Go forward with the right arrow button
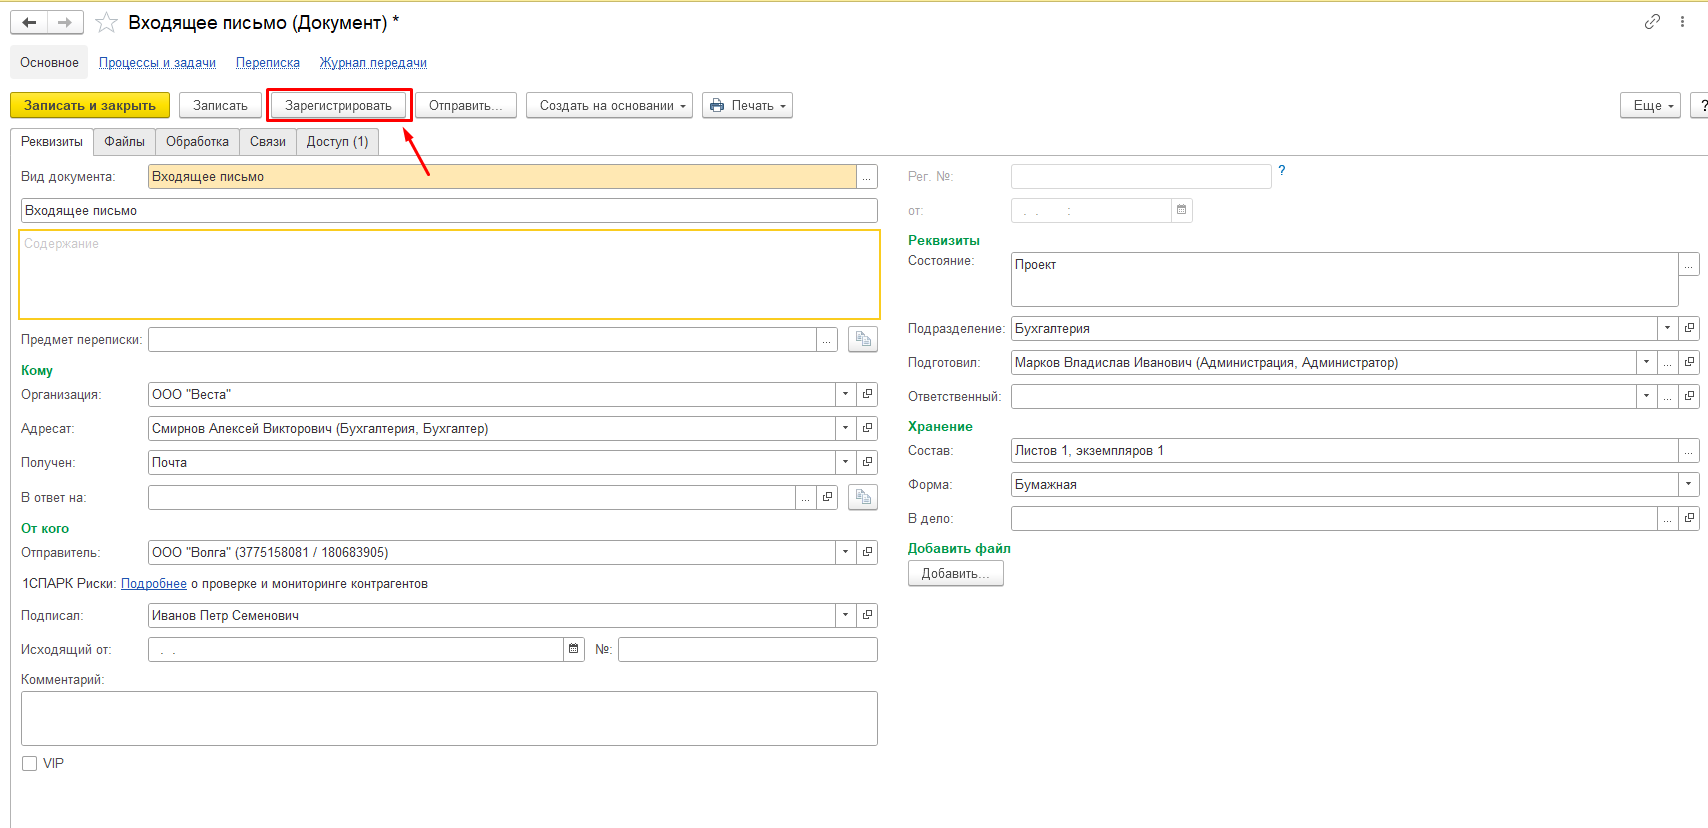The width and height of the screenshot is (1708, 828). point(65,22)
